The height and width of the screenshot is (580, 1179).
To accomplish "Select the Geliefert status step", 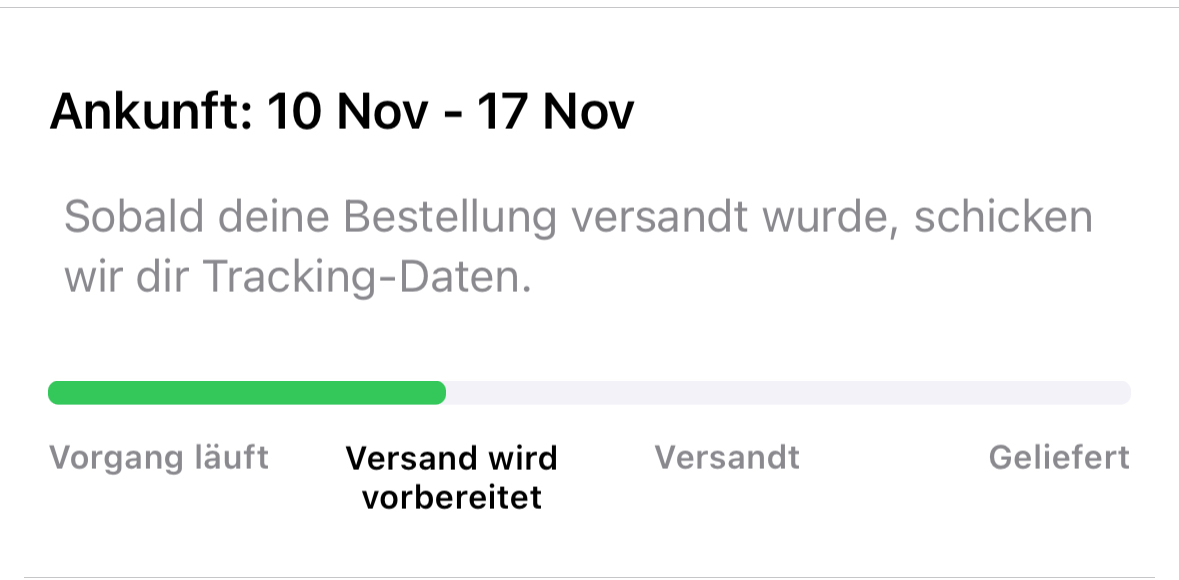I will point(1059,457).
